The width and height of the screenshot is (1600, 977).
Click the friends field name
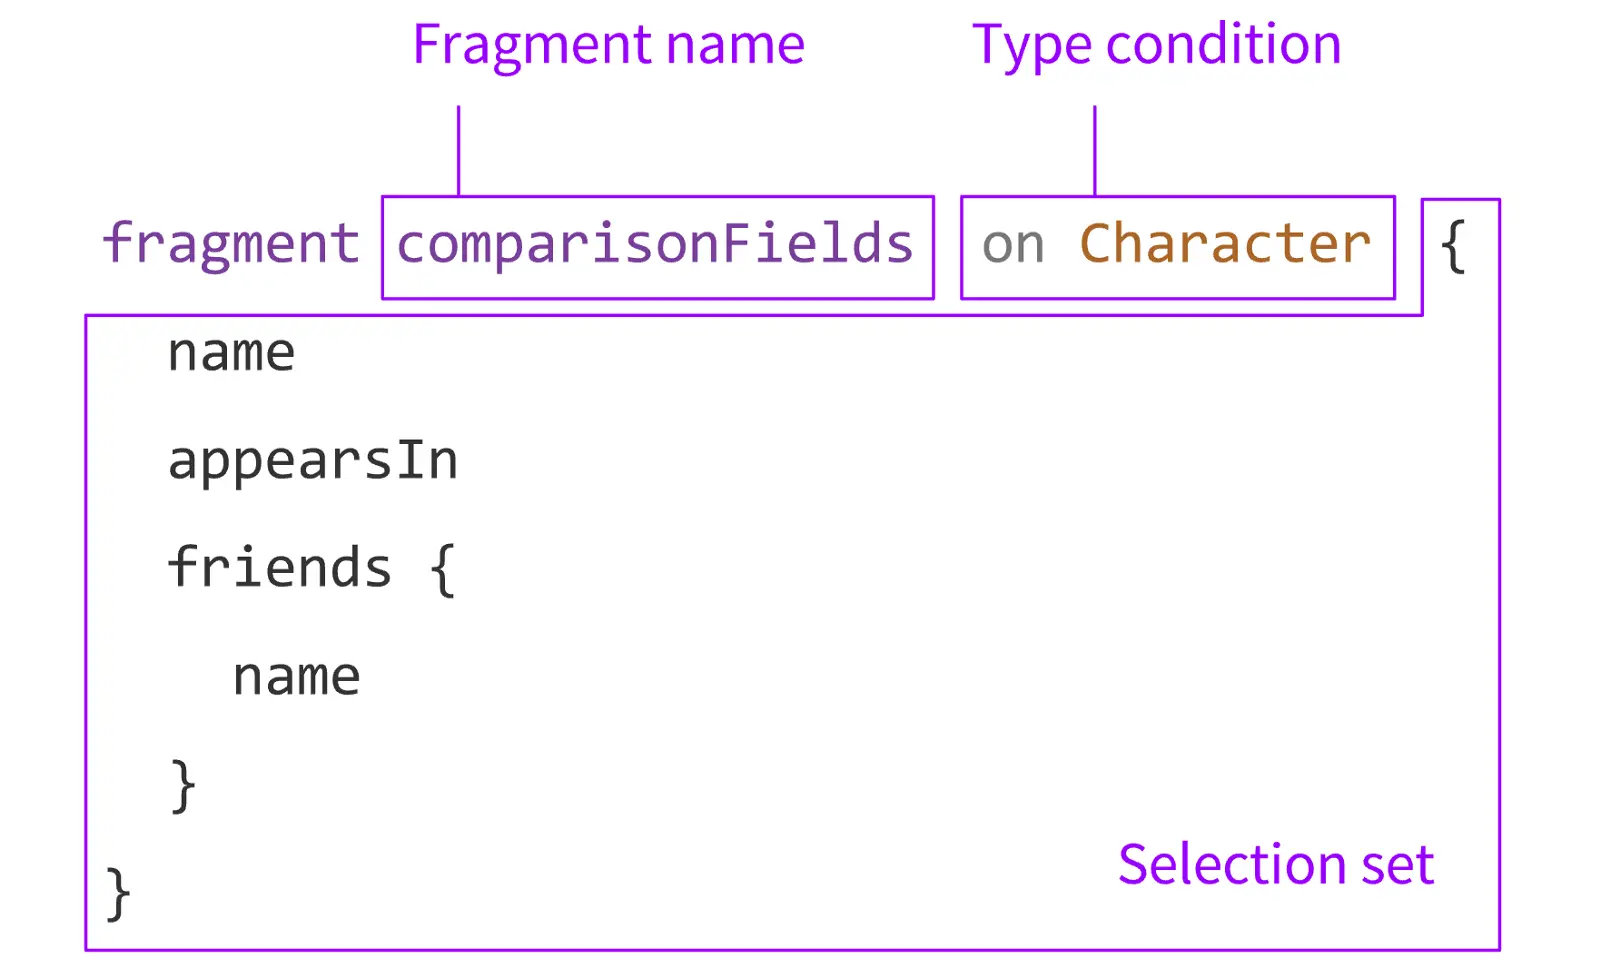click(279, 568)
